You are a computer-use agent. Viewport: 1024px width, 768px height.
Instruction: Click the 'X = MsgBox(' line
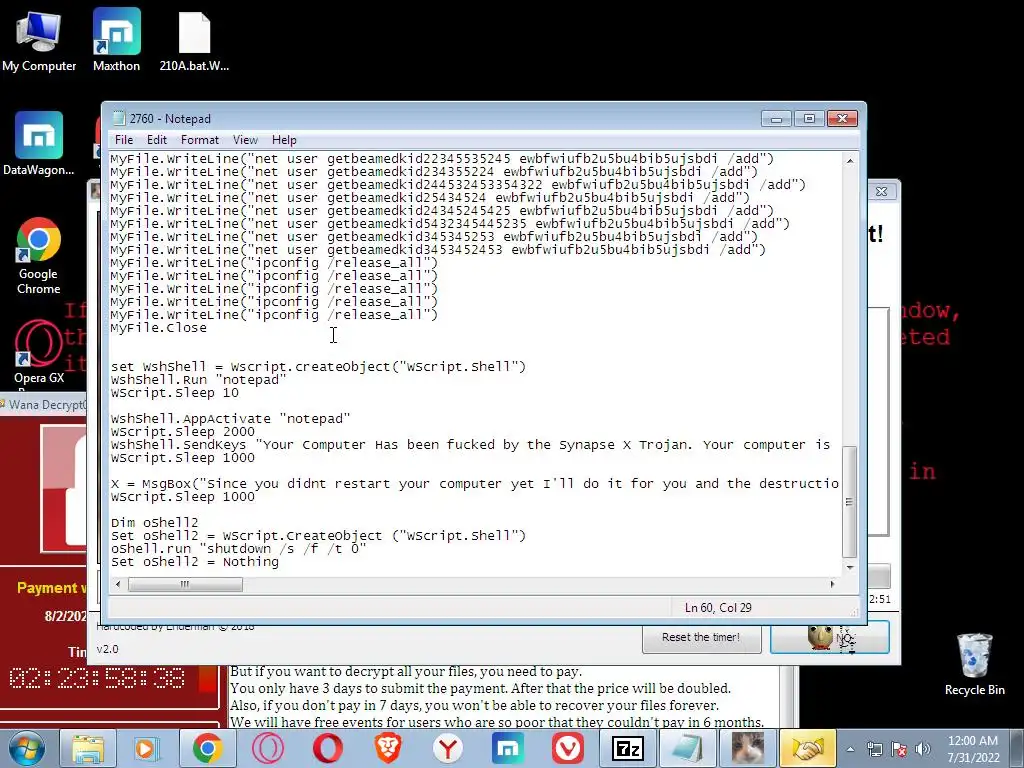click(475, 484)
